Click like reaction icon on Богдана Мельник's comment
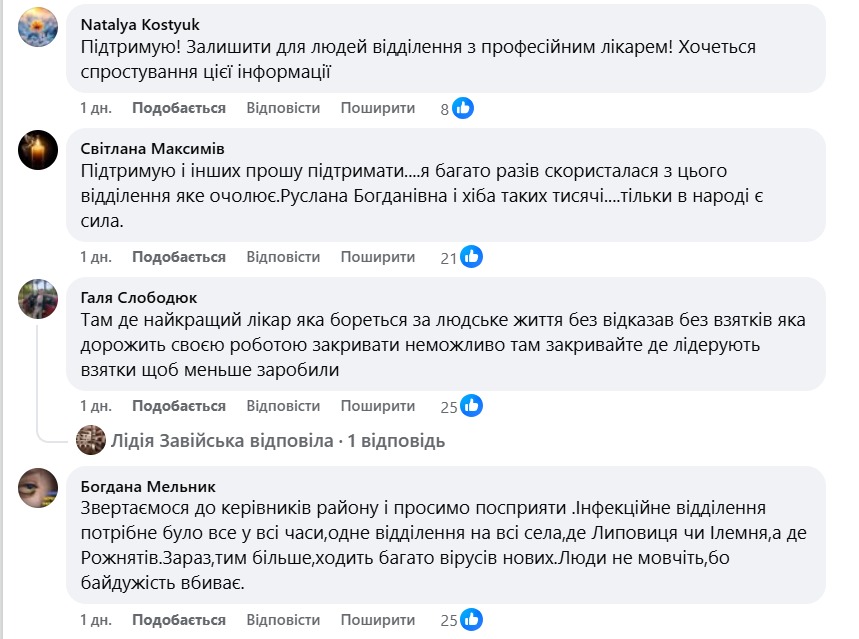859x639 pixels. coord(472,619)
